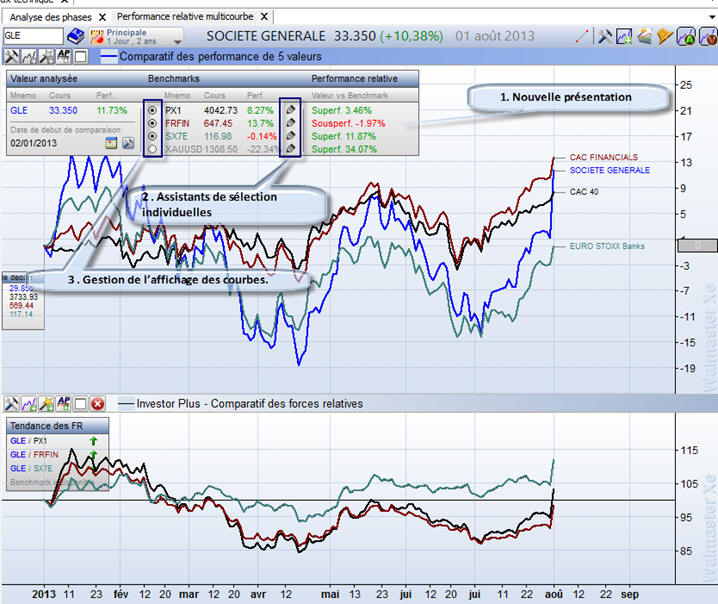718x604 pixels.
Task: Click Tendance des FR panel header
Action: [57, 426]
